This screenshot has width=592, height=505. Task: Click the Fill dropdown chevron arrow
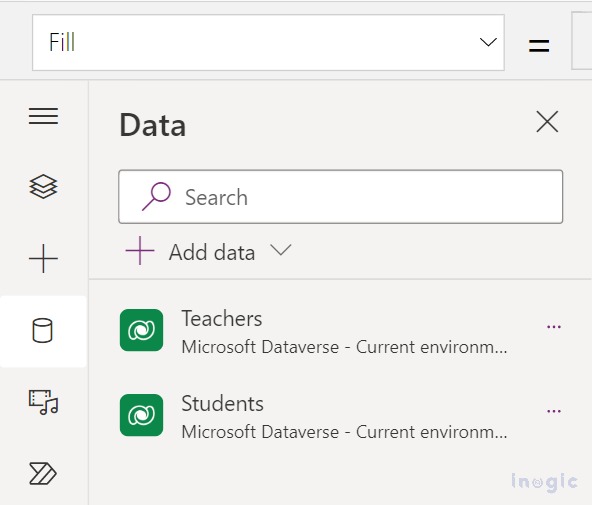tap(488, 42)
